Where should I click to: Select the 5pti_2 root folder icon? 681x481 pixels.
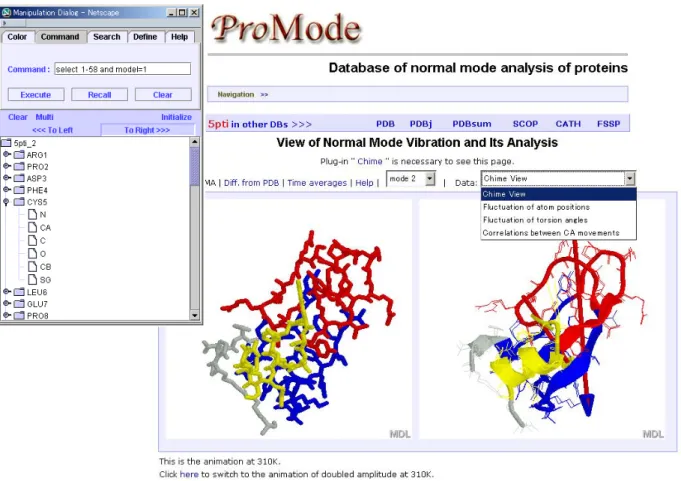[7, 143]
